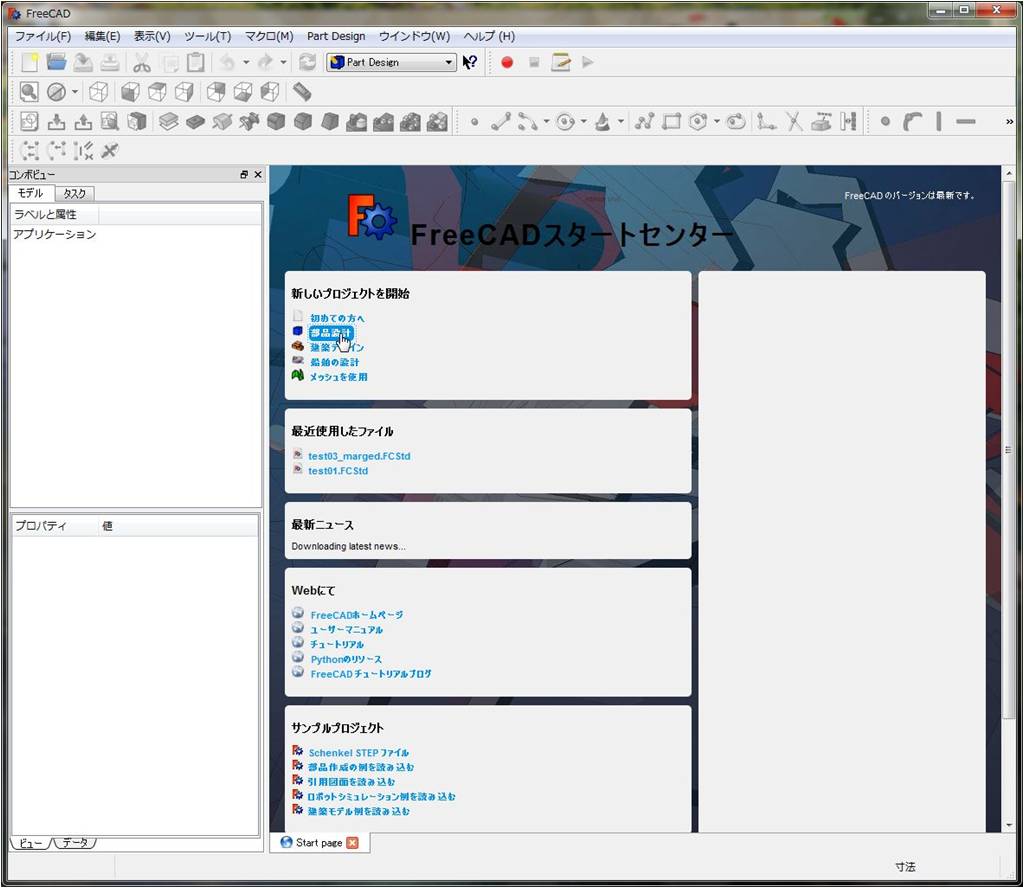Activate the measure distance ruler tool

click(302, 92)
